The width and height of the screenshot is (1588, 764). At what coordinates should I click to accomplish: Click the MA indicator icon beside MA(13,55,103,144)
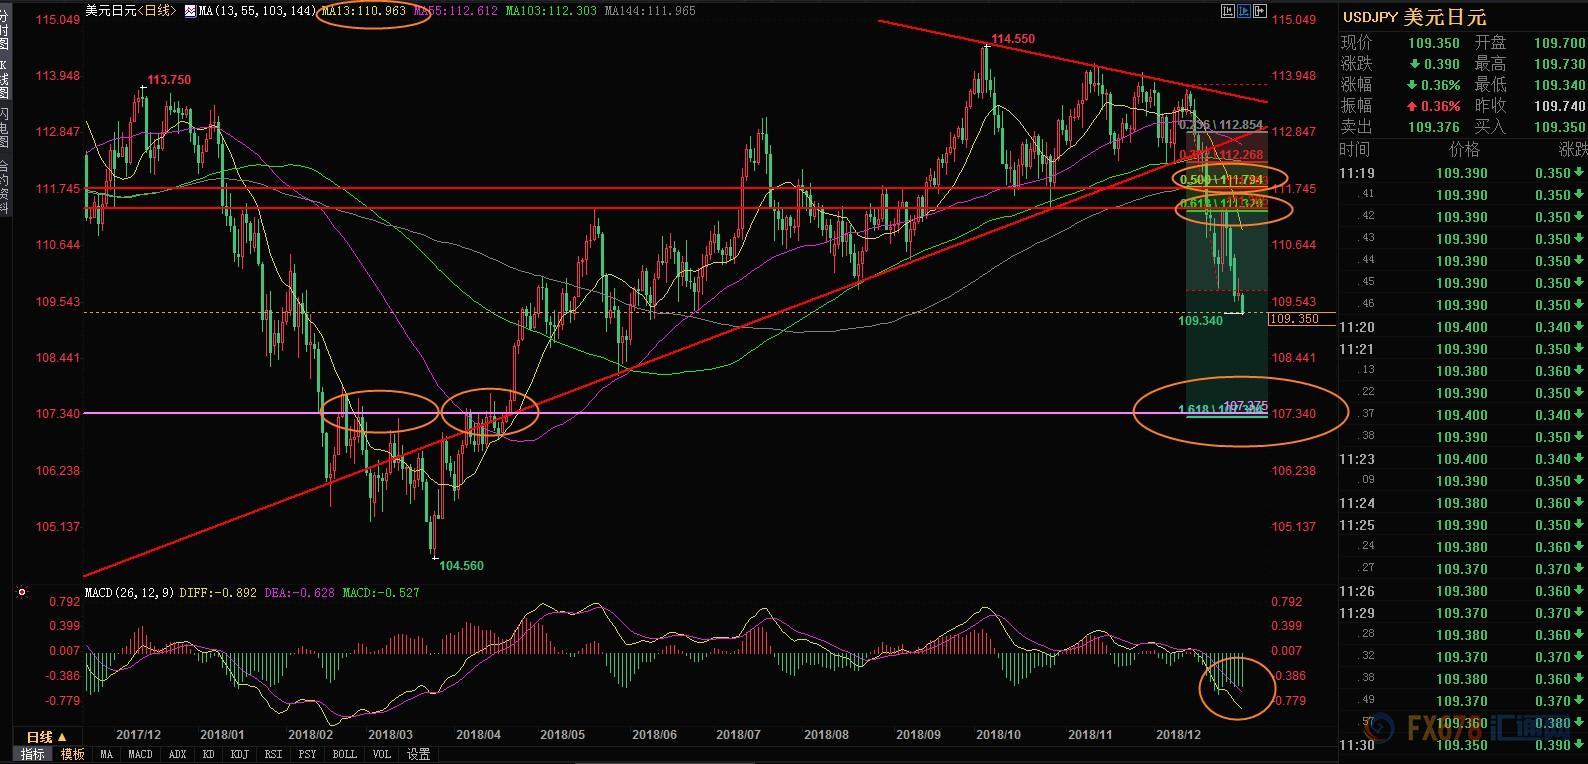pos(188,11)
